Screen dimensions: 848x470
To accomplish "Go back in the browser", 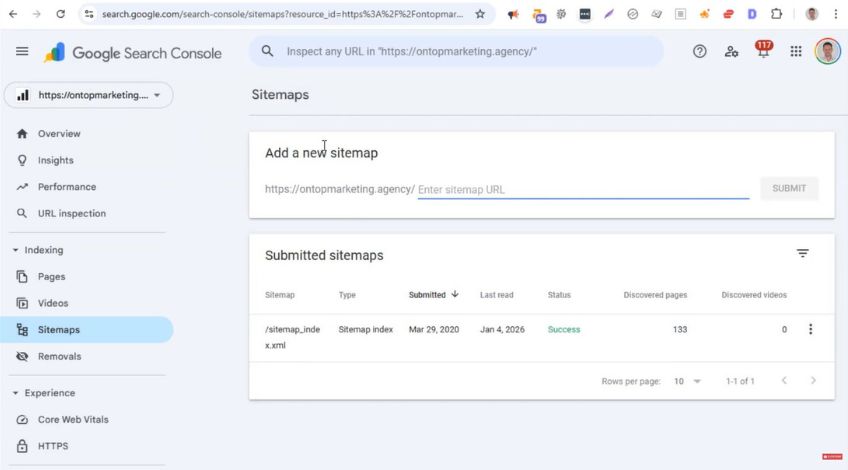I will point(13,14).
